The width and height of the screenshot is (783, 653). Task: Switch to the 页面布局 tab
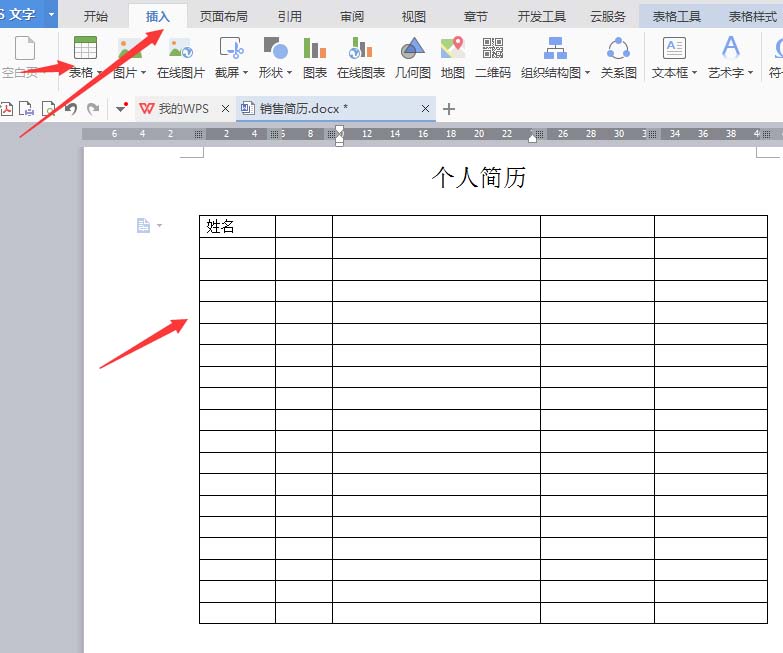point(224,16)
